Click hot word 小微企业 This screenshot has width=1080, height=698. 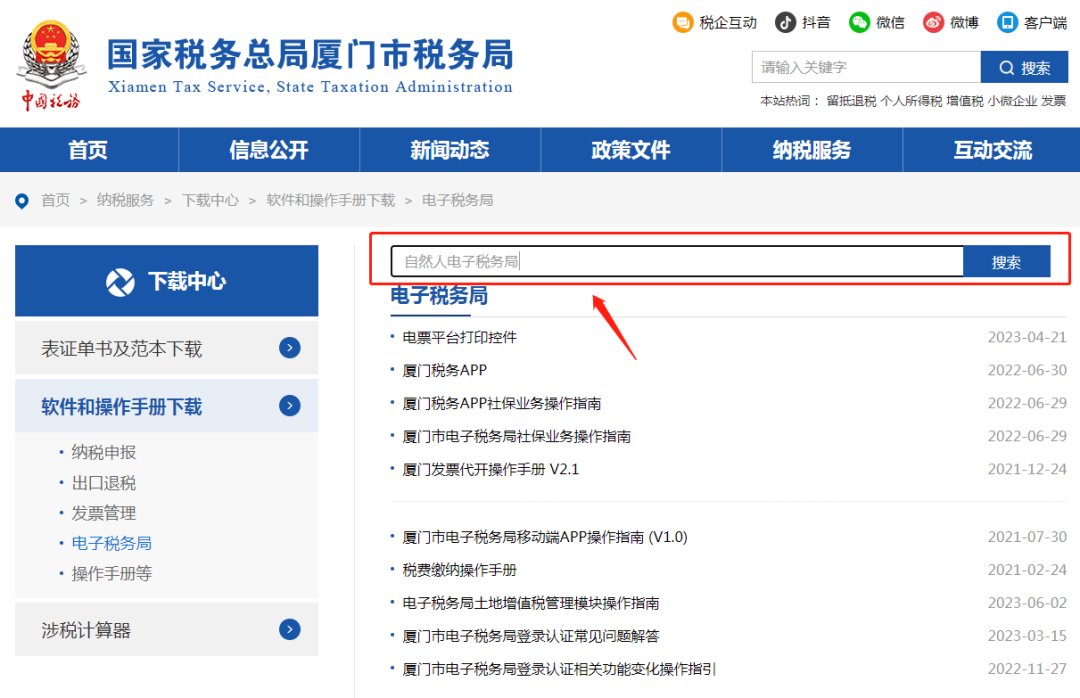[1012, 101]
